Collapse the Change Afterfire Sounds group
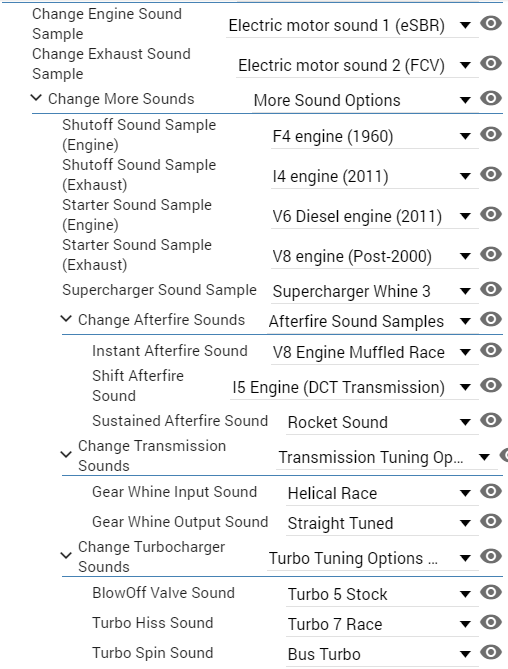Screen dimensions: 508x669 [66, 319]
